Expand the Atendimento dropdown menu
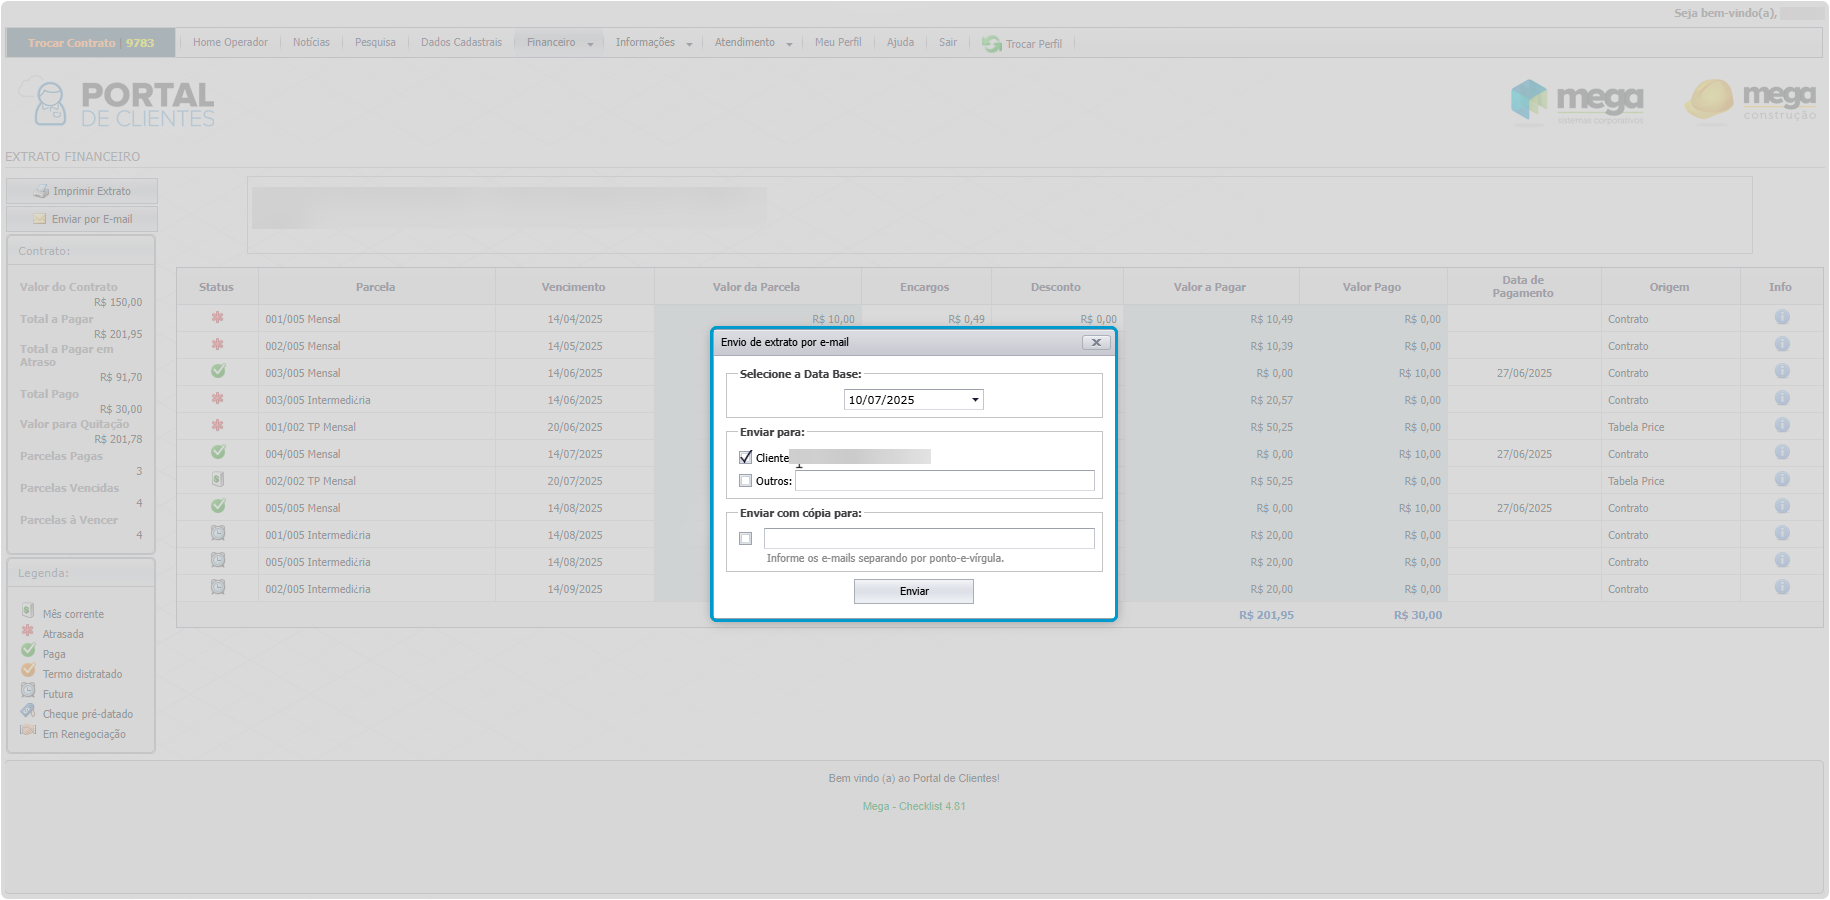The height and width of the screenshot is (900, 1830). point(753,42)
